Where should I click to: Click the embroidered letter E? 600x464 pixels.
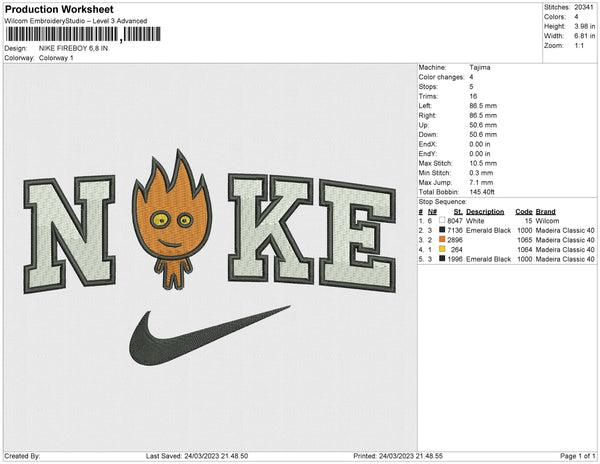coord(357,236)
